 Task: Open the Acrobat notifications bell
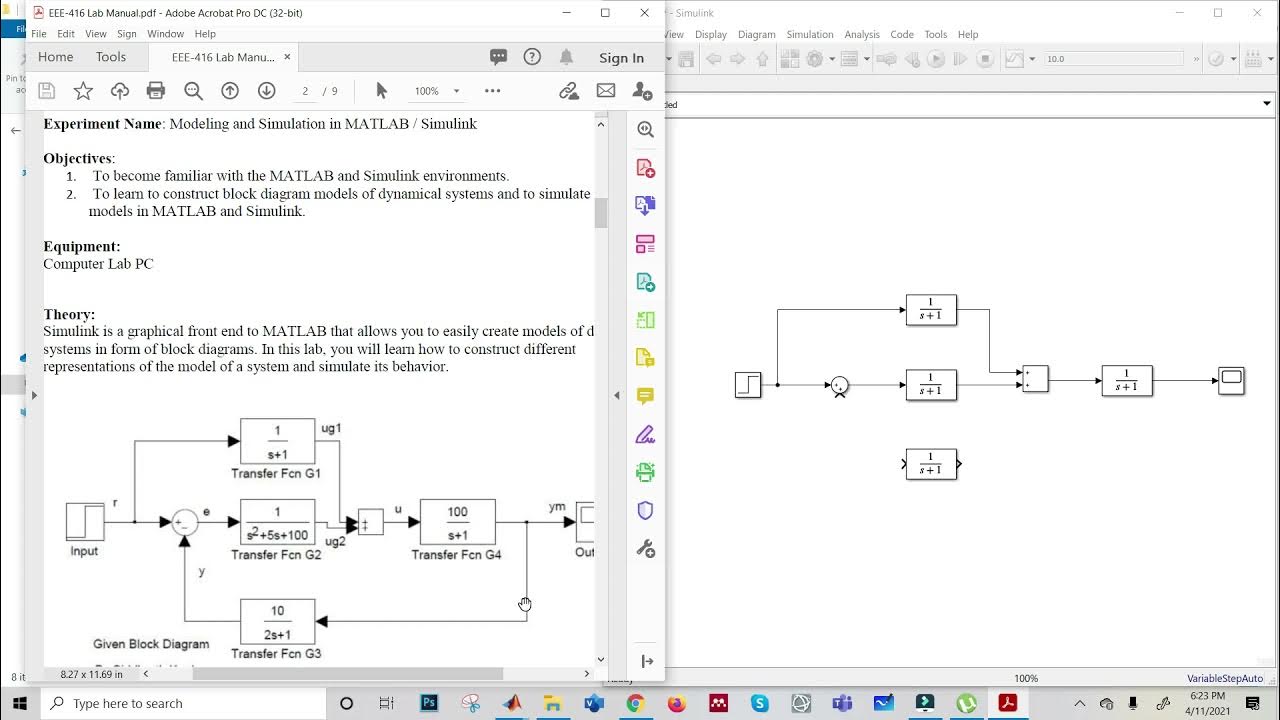567,57
